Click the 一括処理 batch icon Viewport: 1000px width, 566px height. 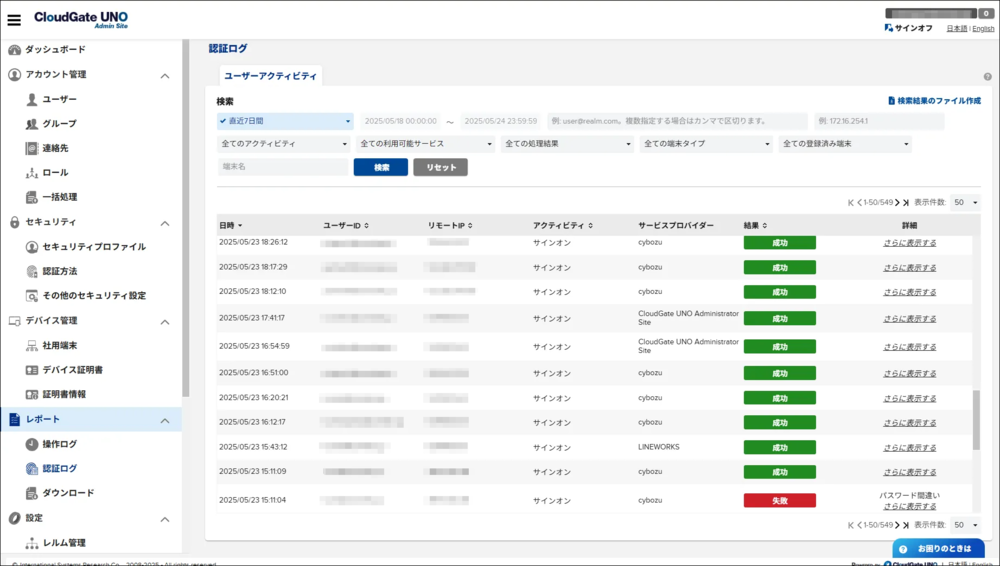(x=32, y=197)
